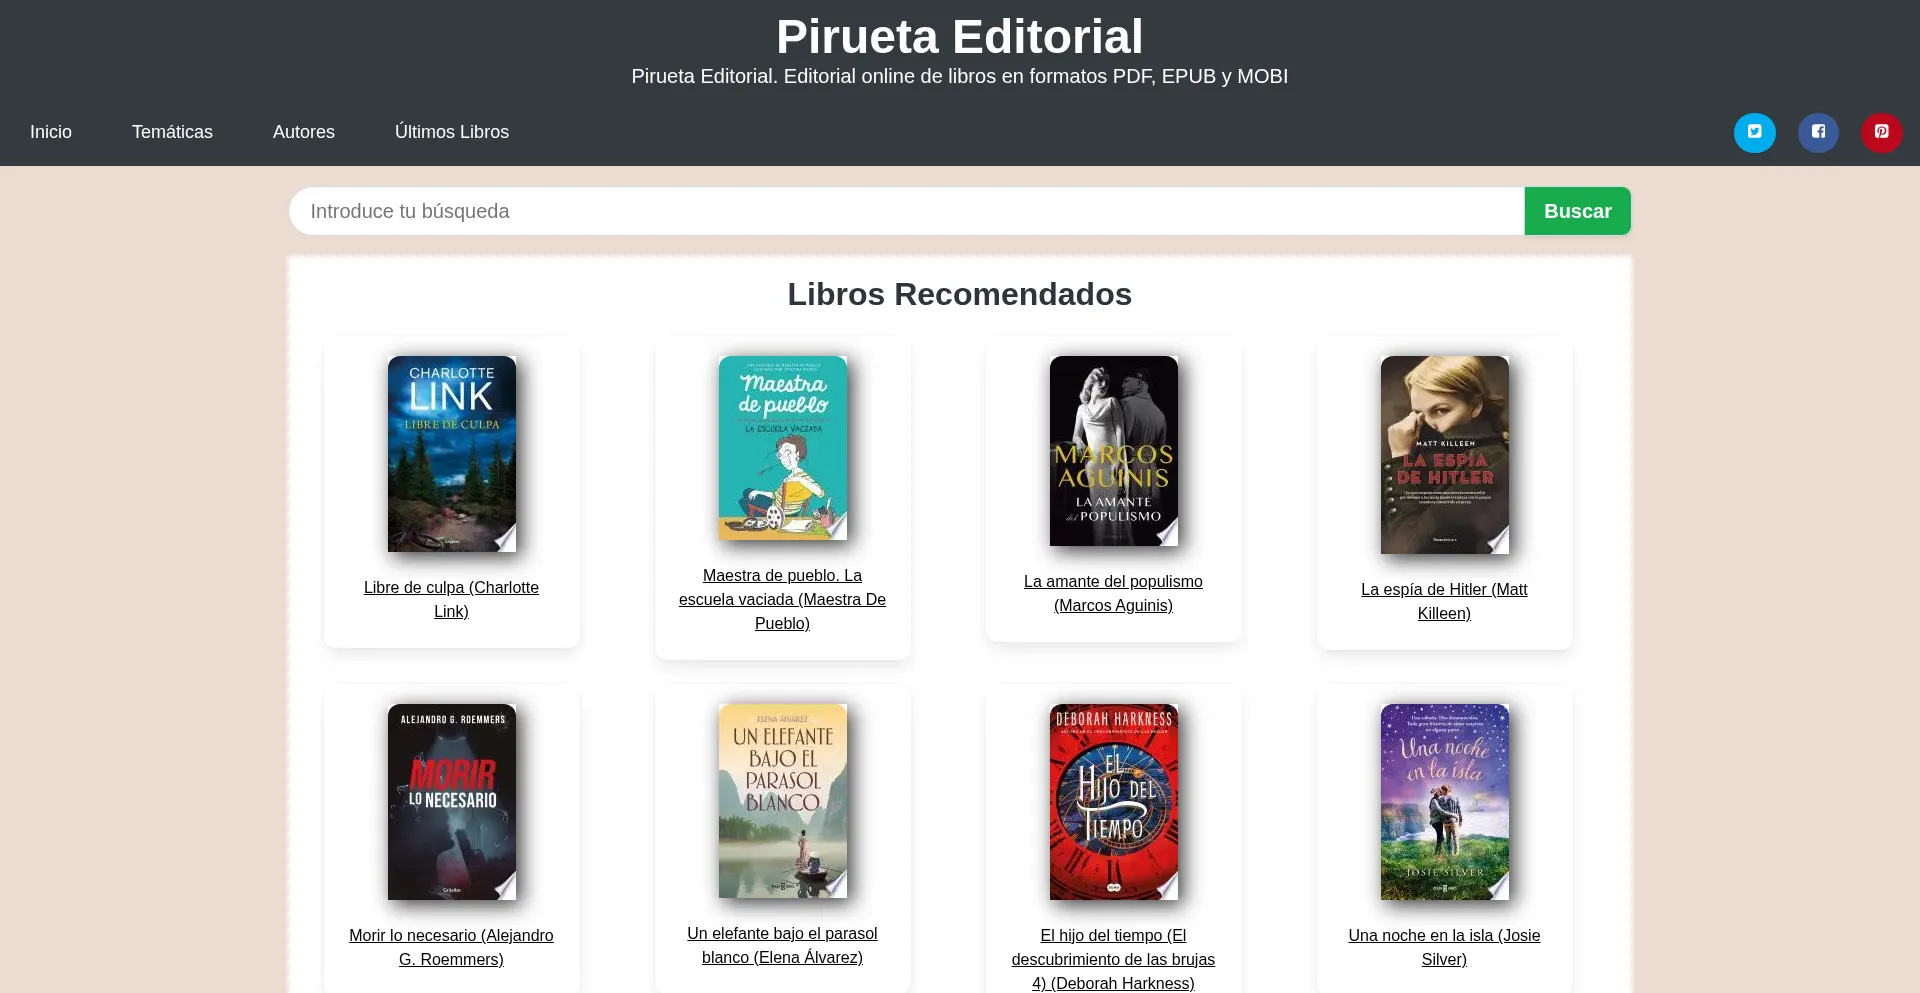Follow the 'Maestra de pueblo. La escuela vaciada' link
1920x993 pixels.
coord(782,600)
